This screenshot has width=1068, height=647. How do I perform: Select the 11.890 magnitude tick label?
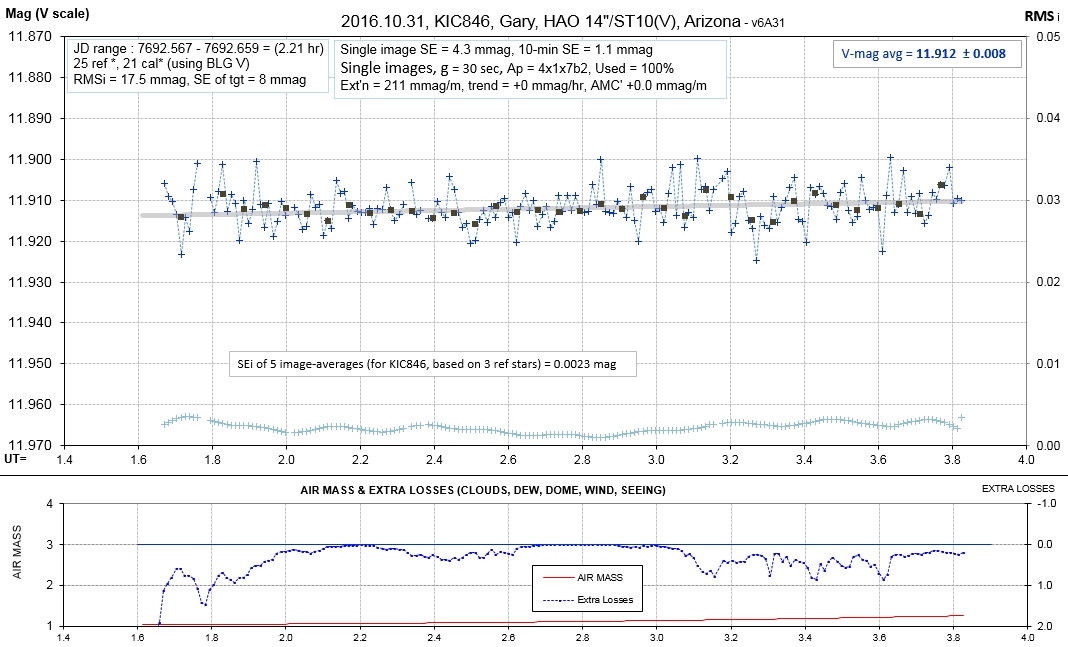click(29, 119)
